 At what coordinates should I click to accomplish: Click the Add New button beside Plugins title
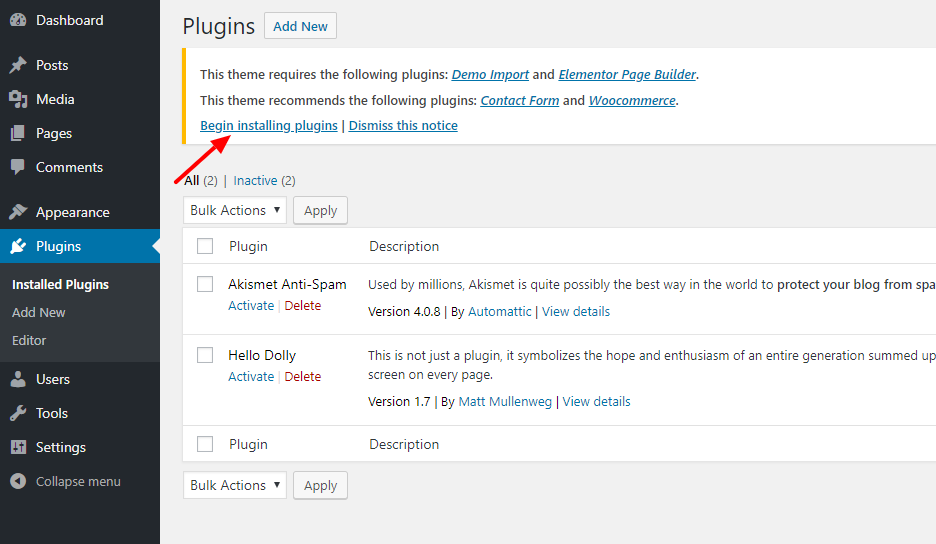[300, 26]
